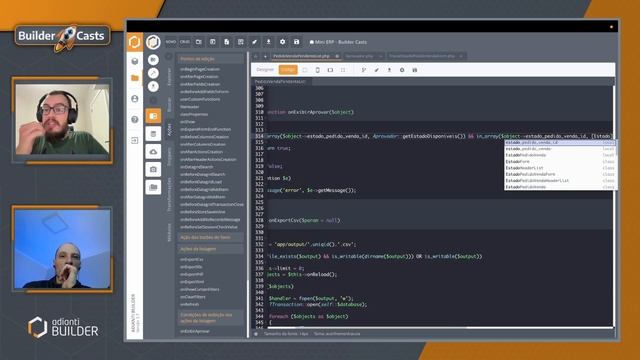Click the upload arrow icon in top toolbar

(268, 42)
